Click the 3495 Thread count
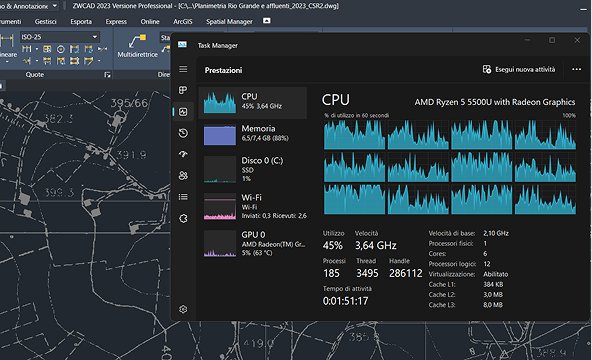 click(x=367, y=273)
